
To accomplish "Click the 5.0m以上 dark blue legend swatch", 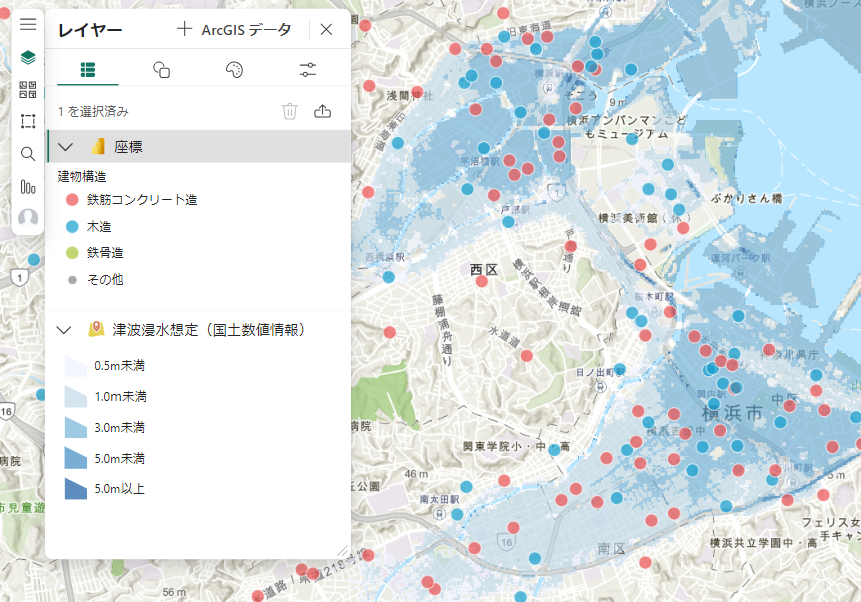I will click(x=77, y=489).
